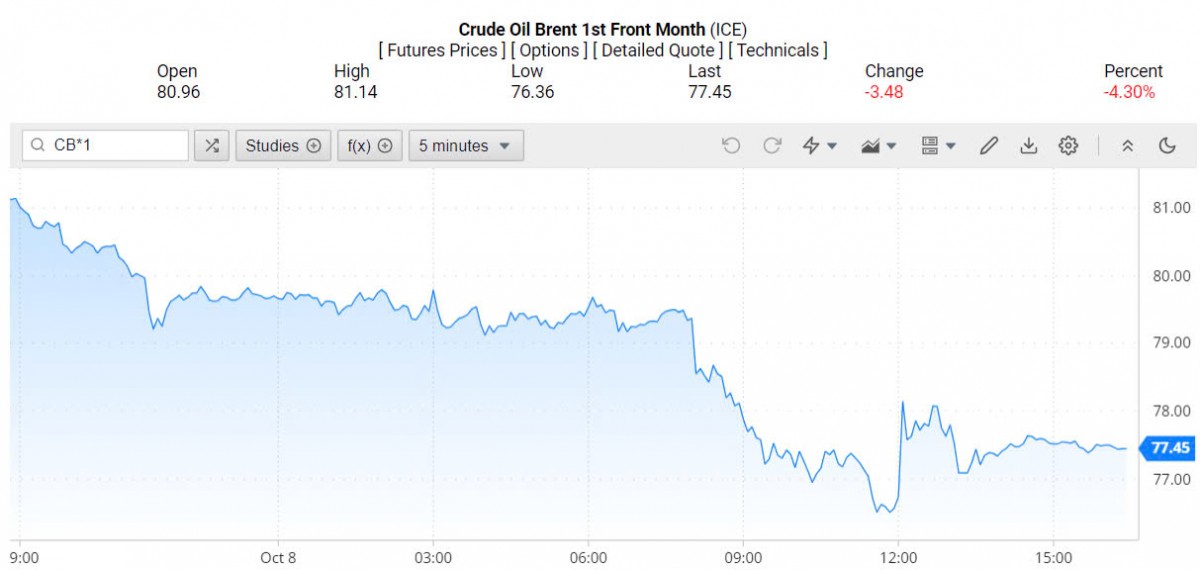Open the lightning events dropdown
Screen dimensions: 1200x570
tap(821, 146)
